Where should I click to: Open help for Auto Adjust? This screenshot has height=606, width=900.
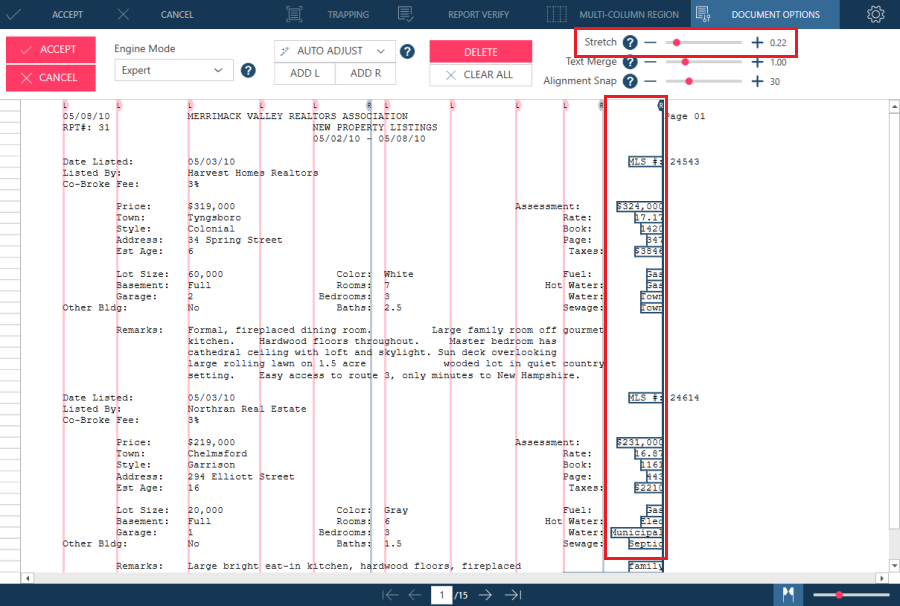[x=407, y=52]
